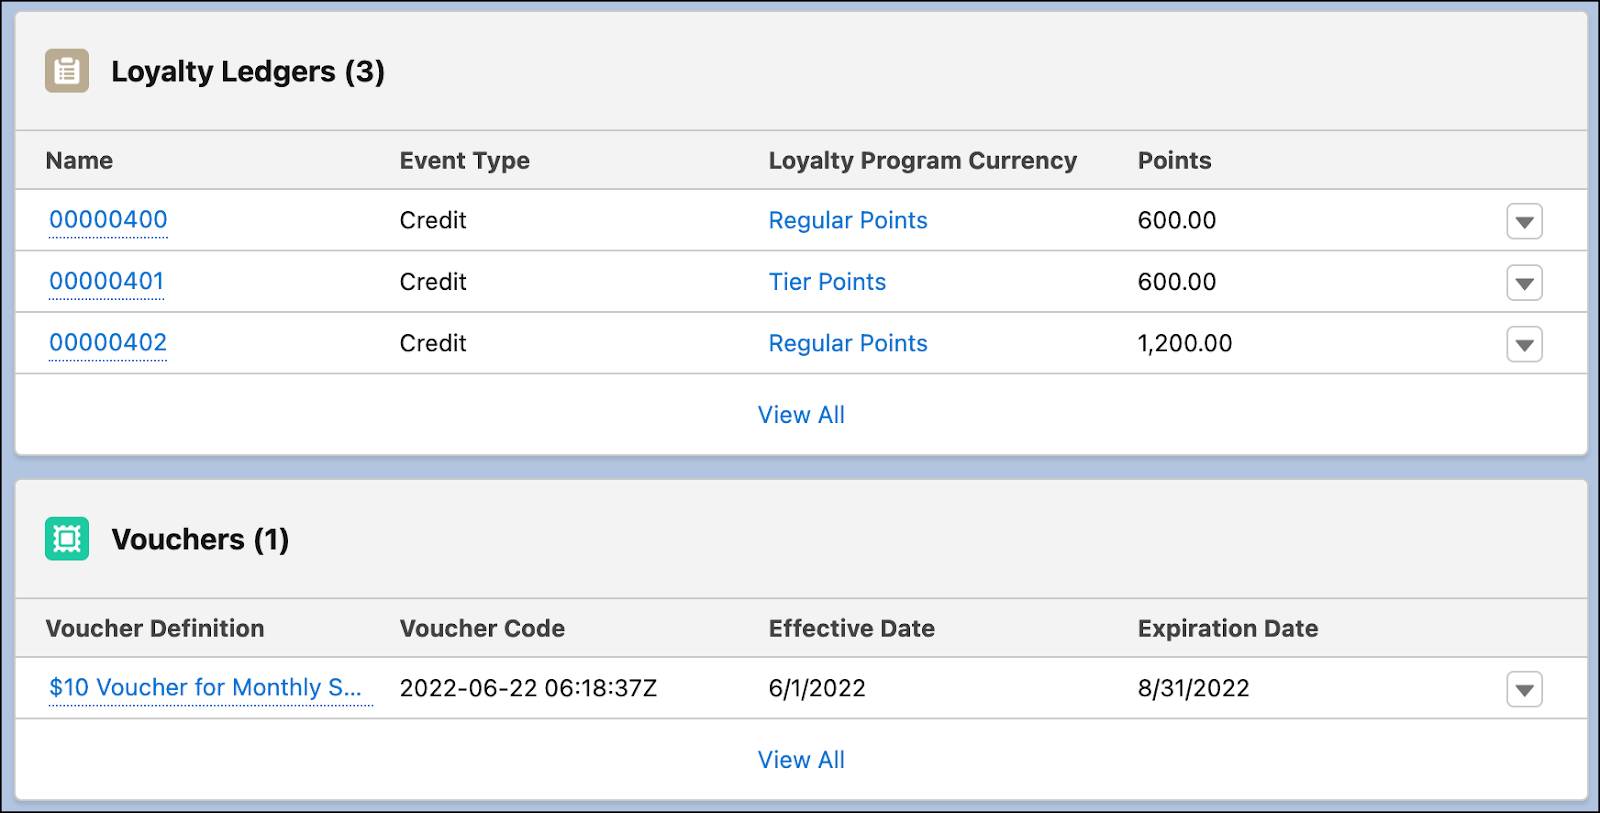Sort by the Points column header
The height and width of the screenshot is (813, 1600).
1174,160
